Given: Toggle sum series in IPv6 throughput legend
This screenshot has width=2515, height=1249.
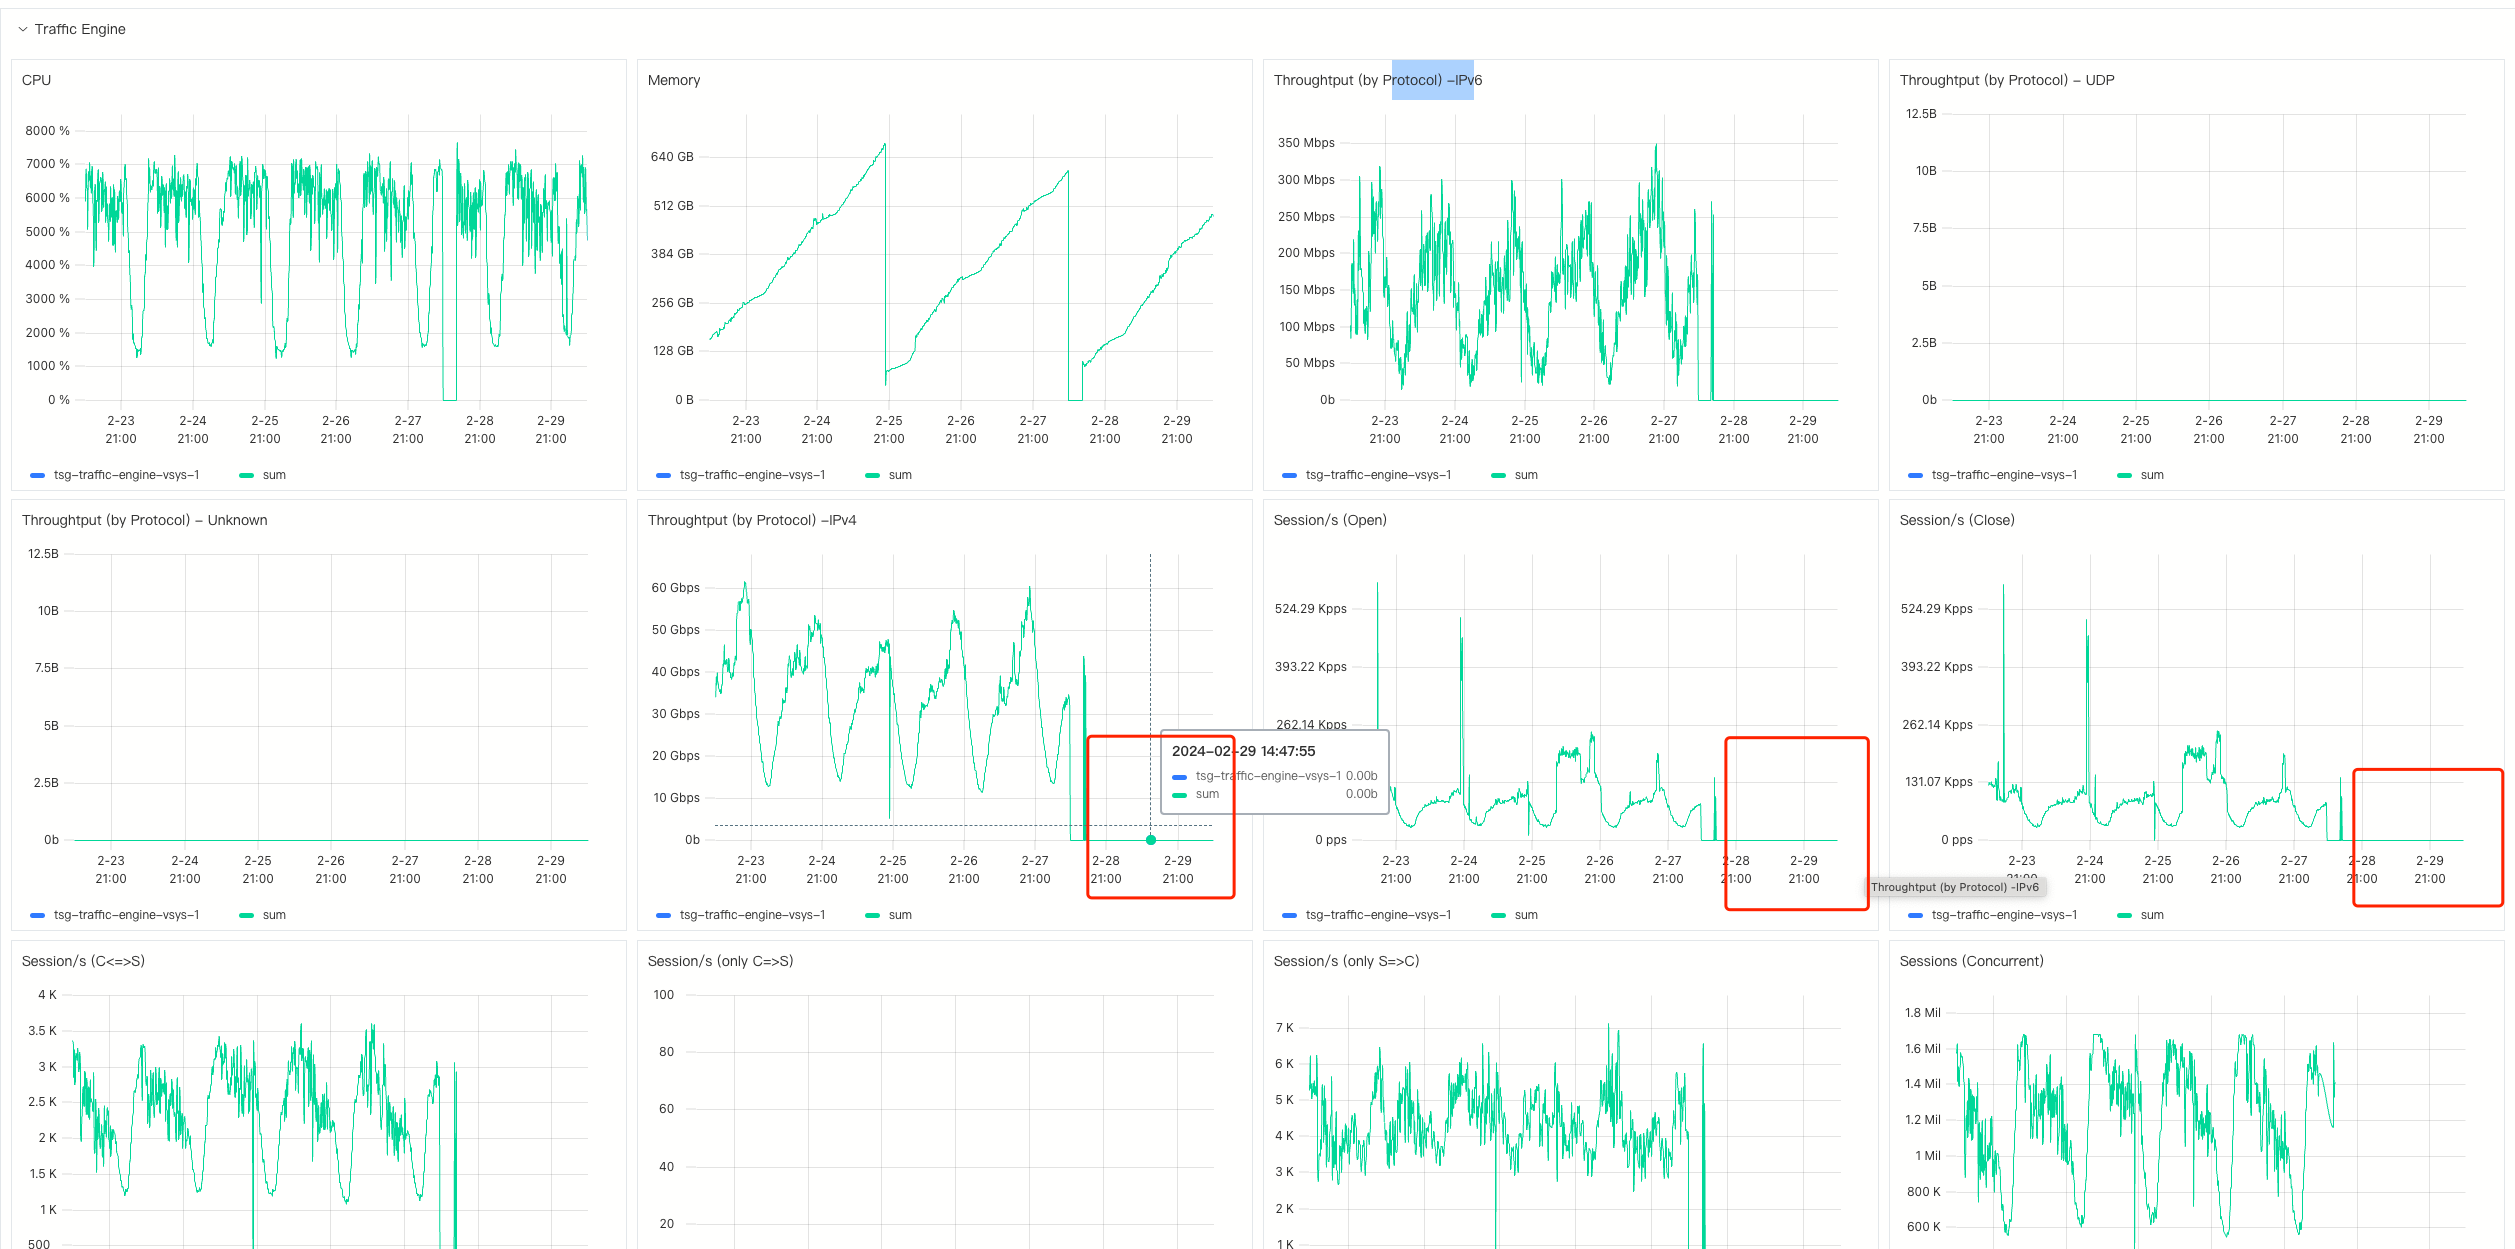Looking at the screenshot, I should point(1526,475).
